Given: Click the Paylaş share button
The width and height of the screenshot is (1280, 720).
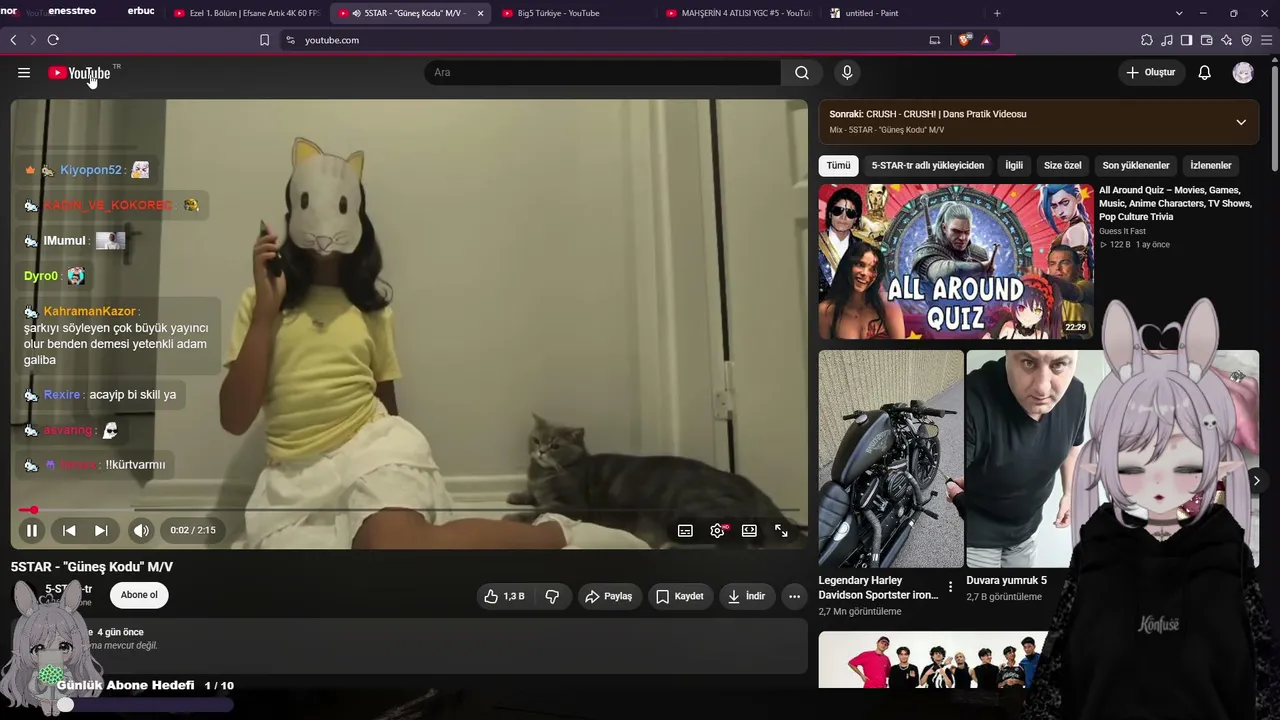Looking at the screenshot, I should point(608,596).
